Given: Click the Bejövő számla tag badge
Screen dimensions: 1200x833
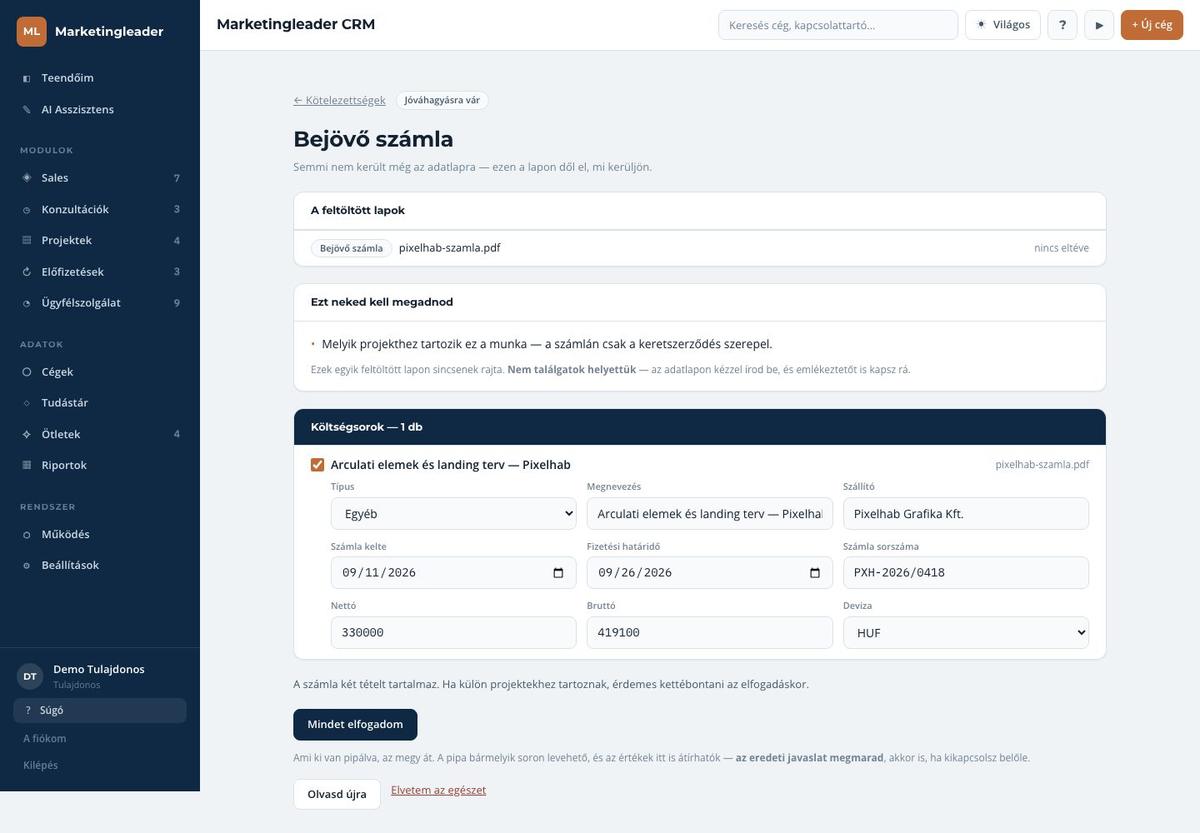Looking at the screenshot, I should [351, 248].
